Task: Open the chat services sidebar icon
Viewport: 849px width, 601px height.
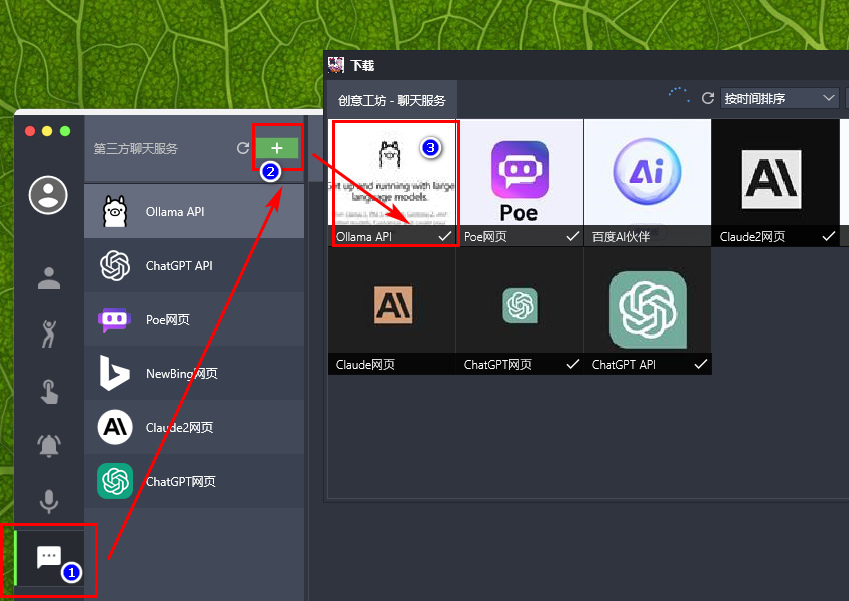Action: pyautogui.click(x=49, y=557)
